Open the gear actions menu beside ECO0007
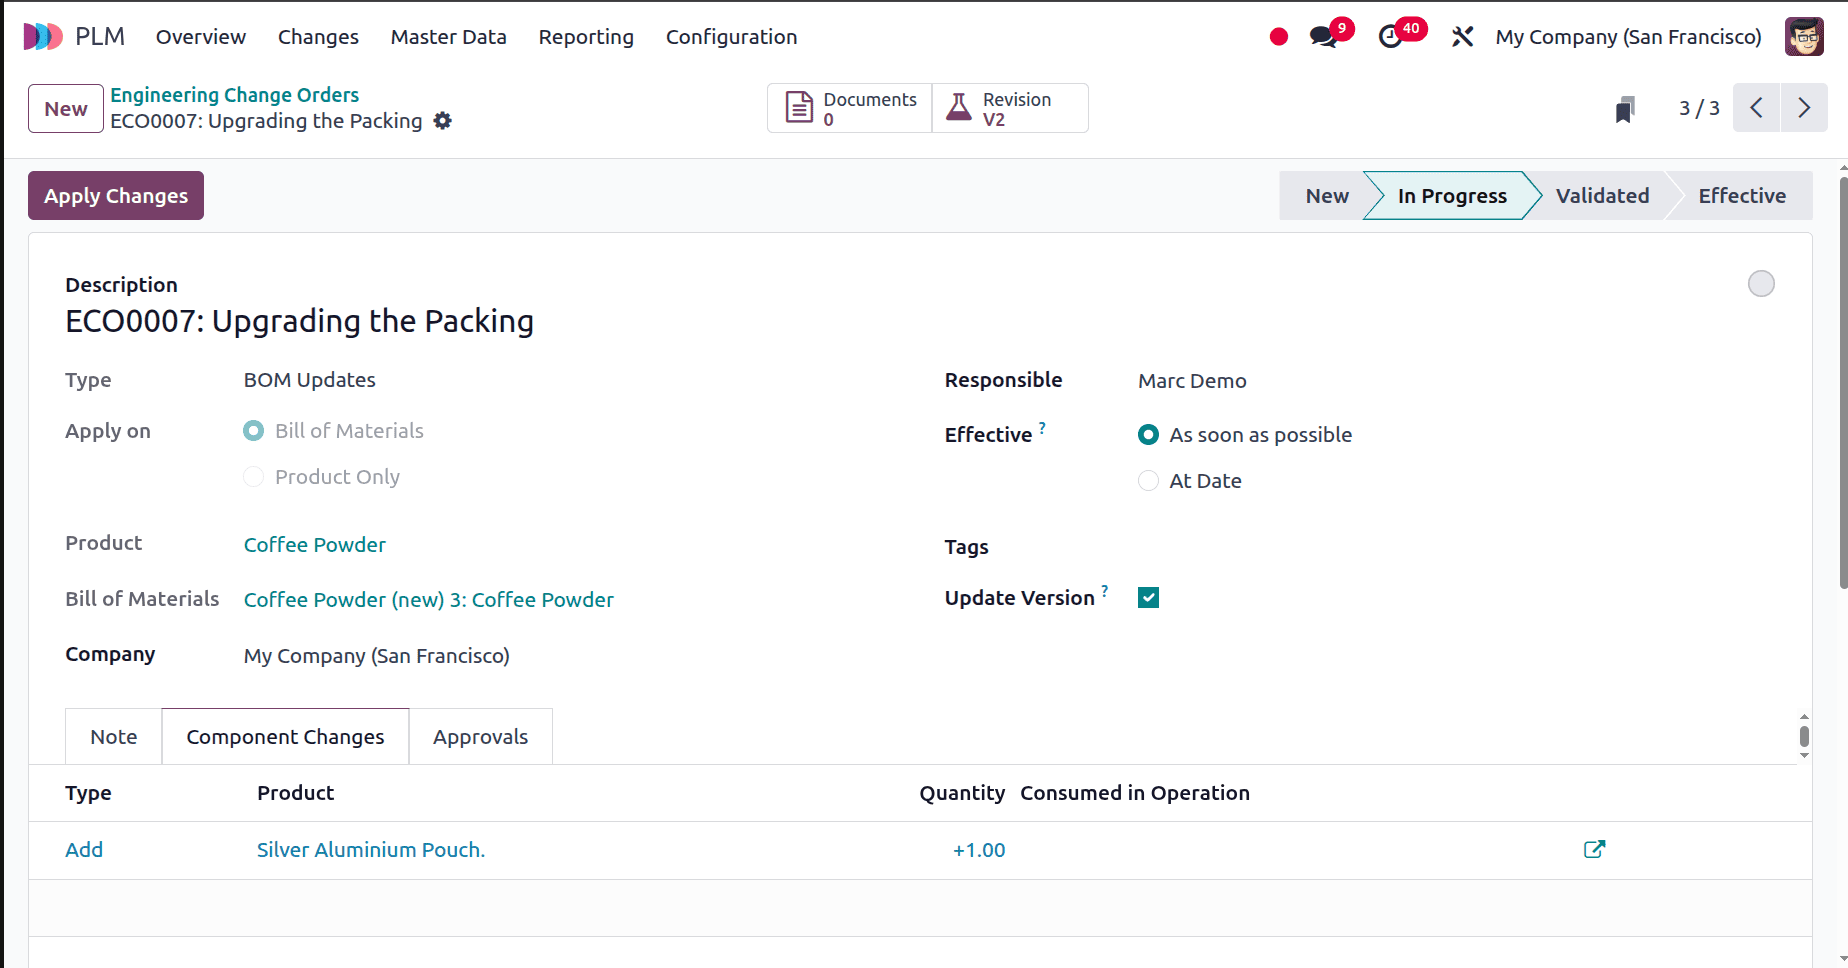The image size is (1848, 968). tap(443, 121)
